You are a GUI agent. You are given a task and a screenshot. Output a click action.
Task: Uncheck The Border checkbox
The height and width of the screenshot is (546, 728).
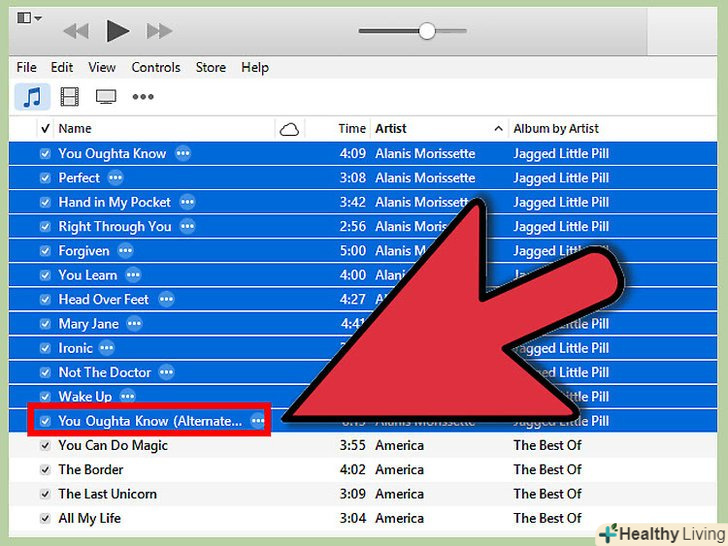coord(45,470)
